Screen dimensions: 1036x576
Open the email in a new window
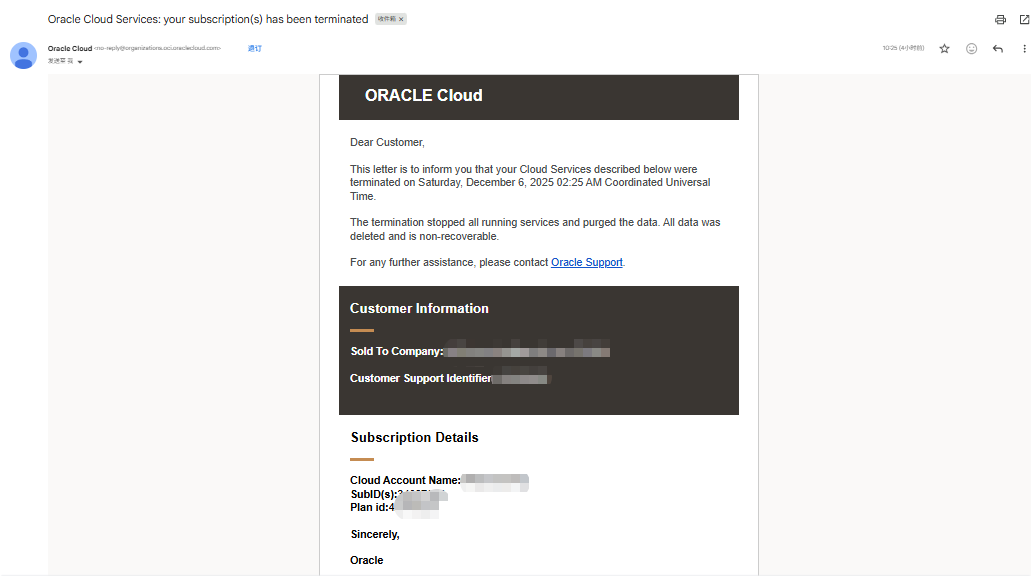pos(1024,20)
